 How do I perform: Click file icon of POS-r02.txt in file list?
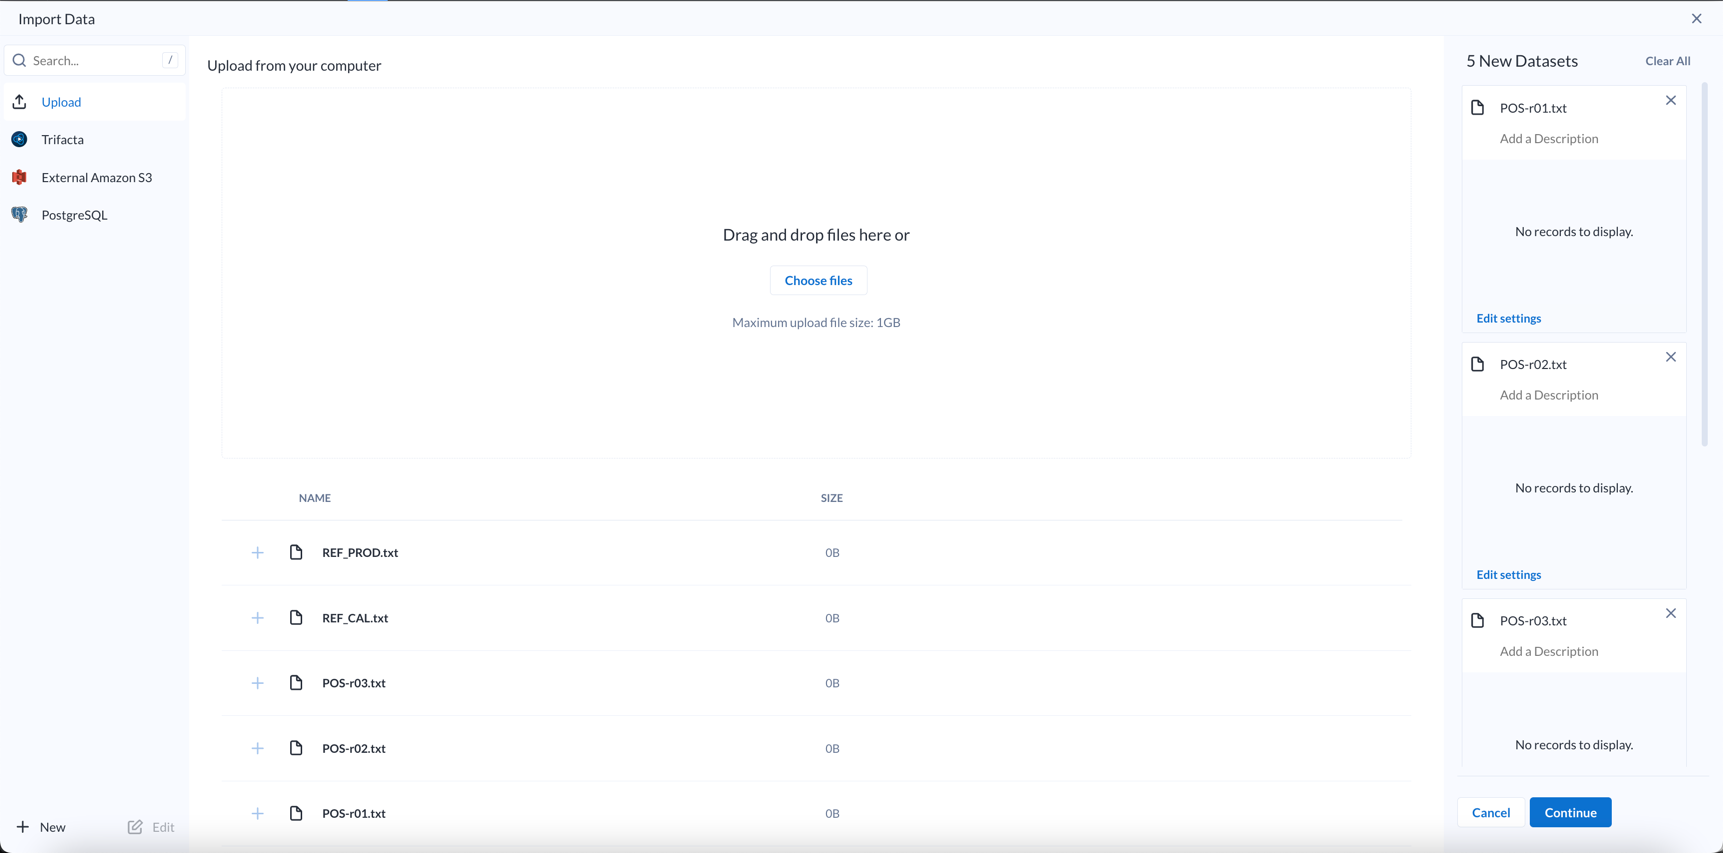tap(296, 748)
